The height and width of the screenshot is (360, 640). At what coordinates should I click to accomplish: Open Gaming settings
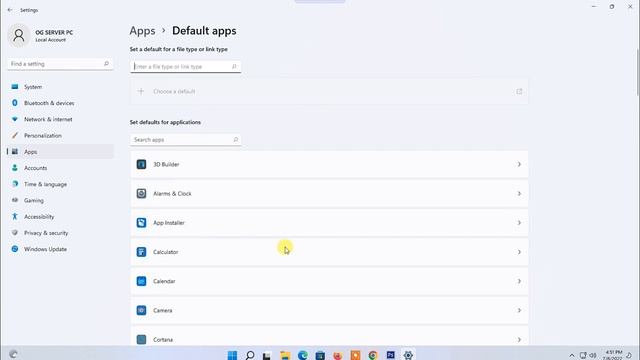pos(60,200)
